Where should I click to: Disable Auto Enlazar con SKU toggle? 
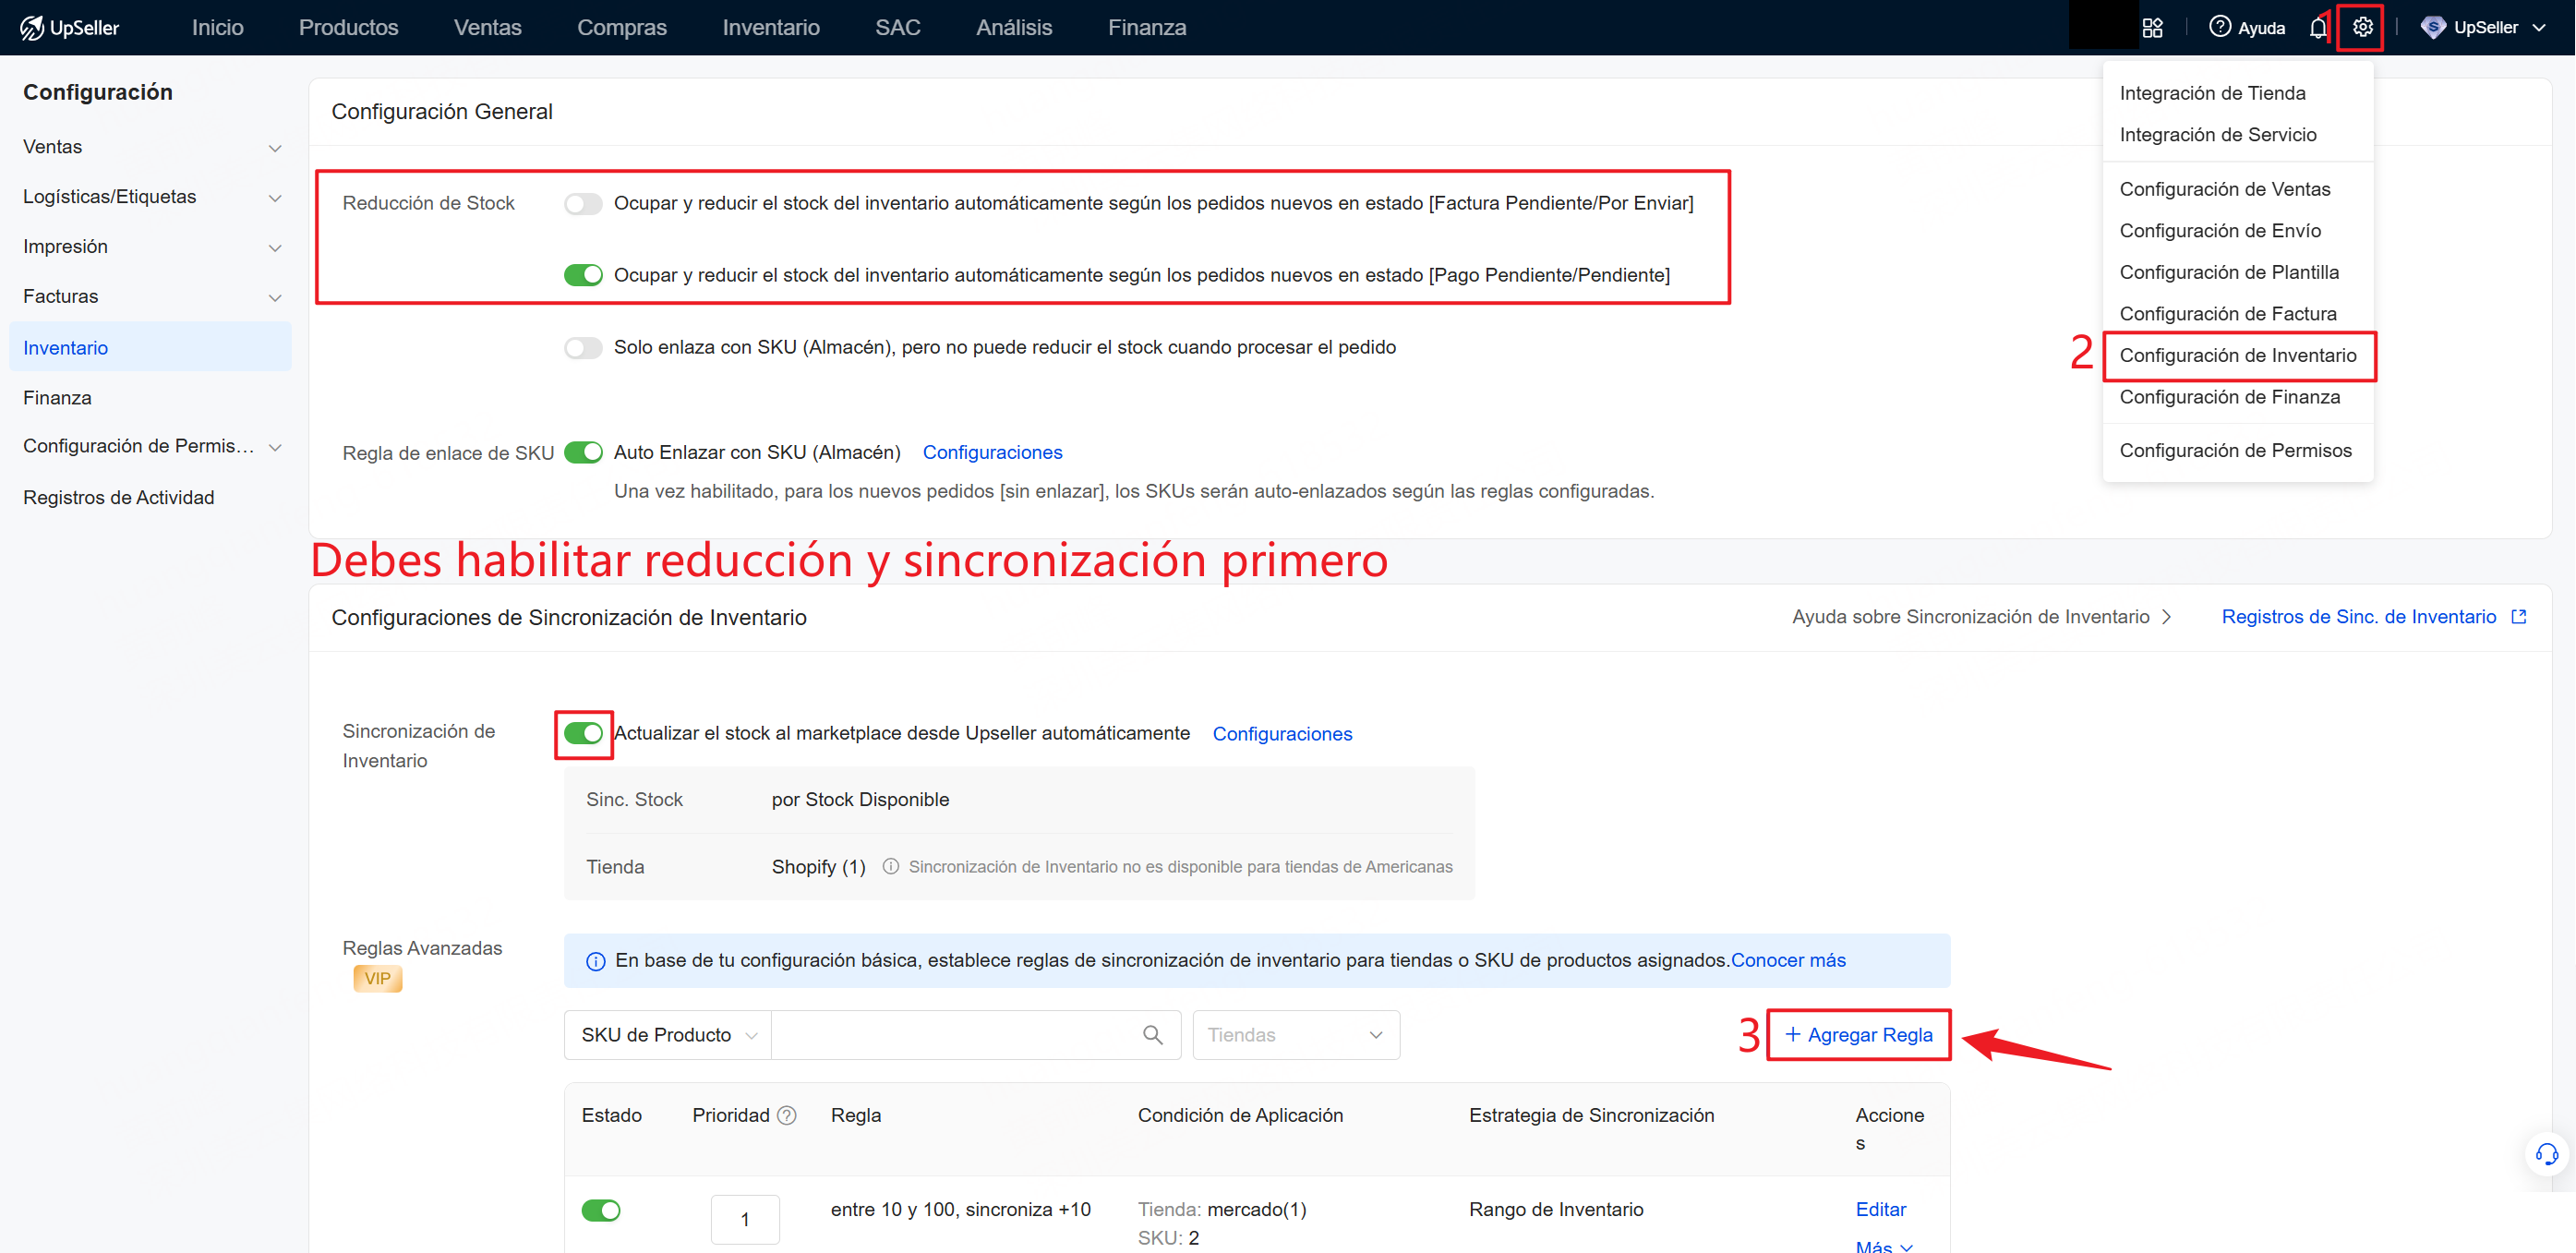[583, 452]
